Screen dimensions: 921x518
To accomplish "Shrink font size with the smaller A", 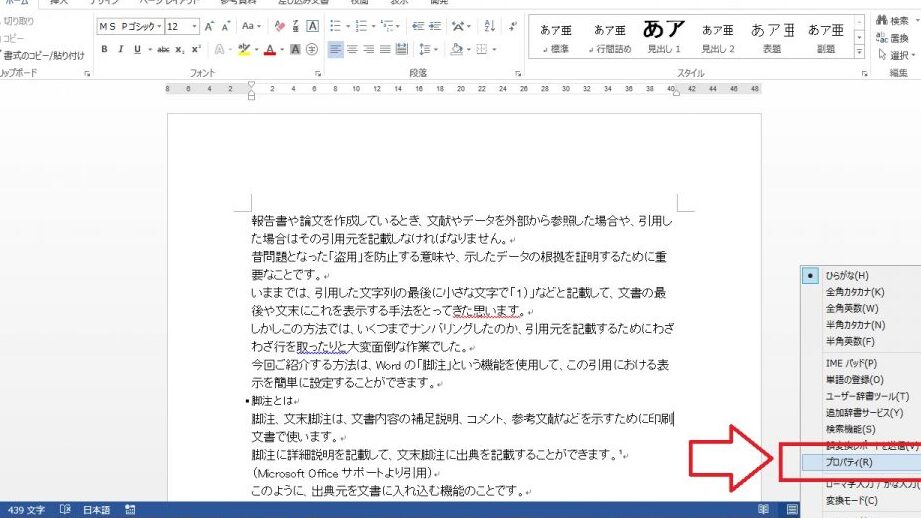I will 226,26.
